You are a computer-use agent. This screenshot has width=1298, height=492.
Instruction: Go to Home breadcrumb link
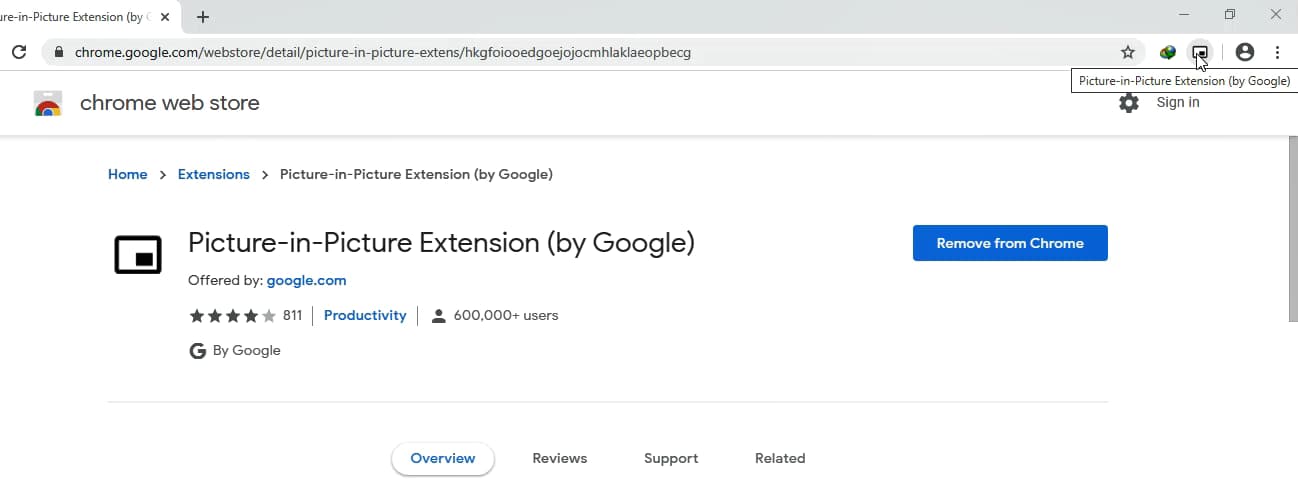click(127, 174)
